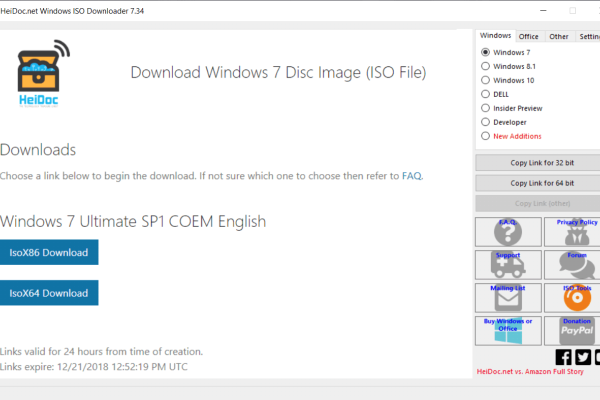Select the New Additions radio option

coord(486,135)
